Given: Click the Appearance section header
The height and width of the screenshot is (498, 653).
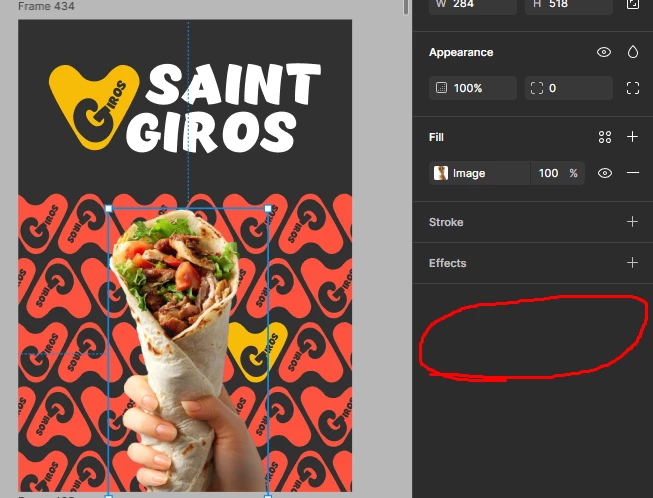Looking at the screenshot, I should coord(461,52).
